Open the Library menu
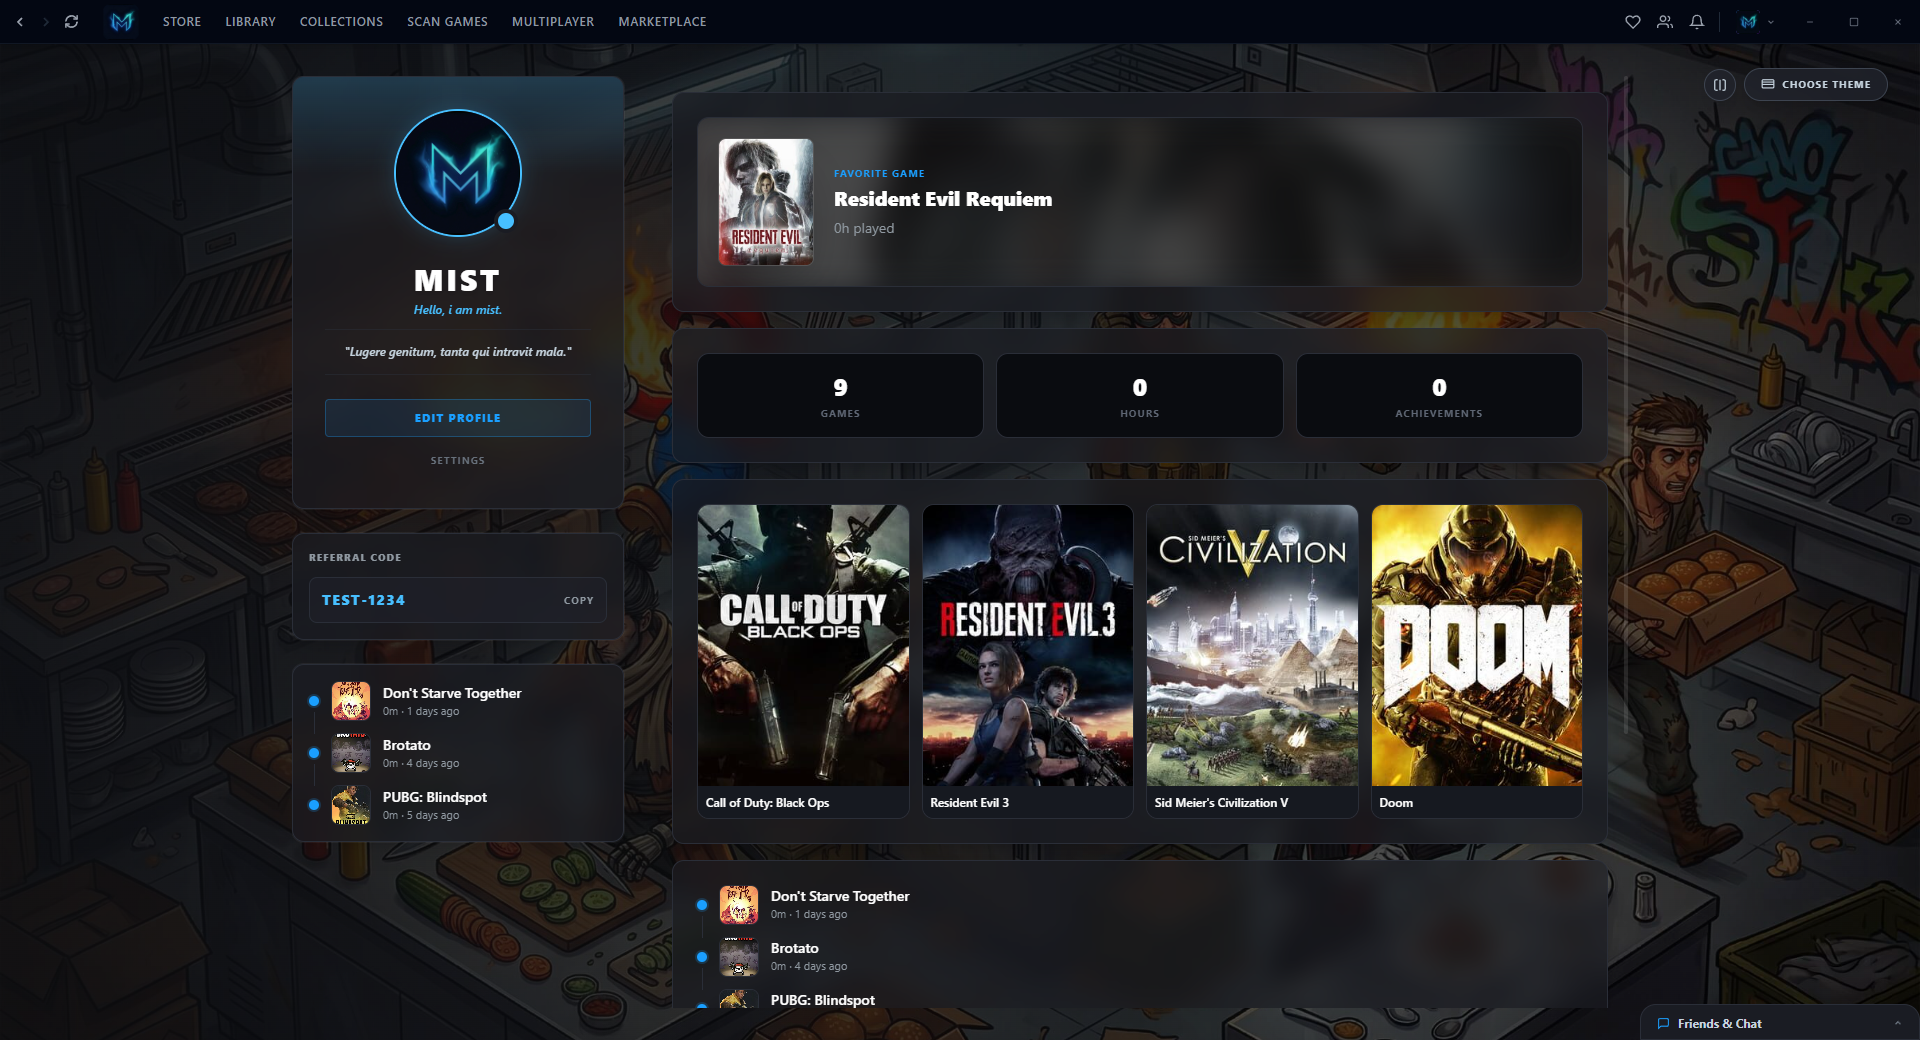 click(x=250, y=21)
